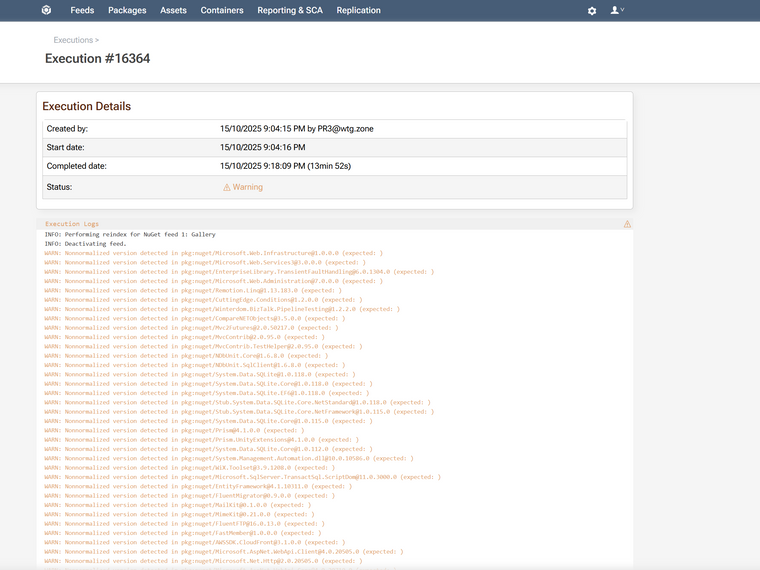This screenshot has width=760, height=570.
Task: Open the settings gear icon
Action: [x=592, y=11]
